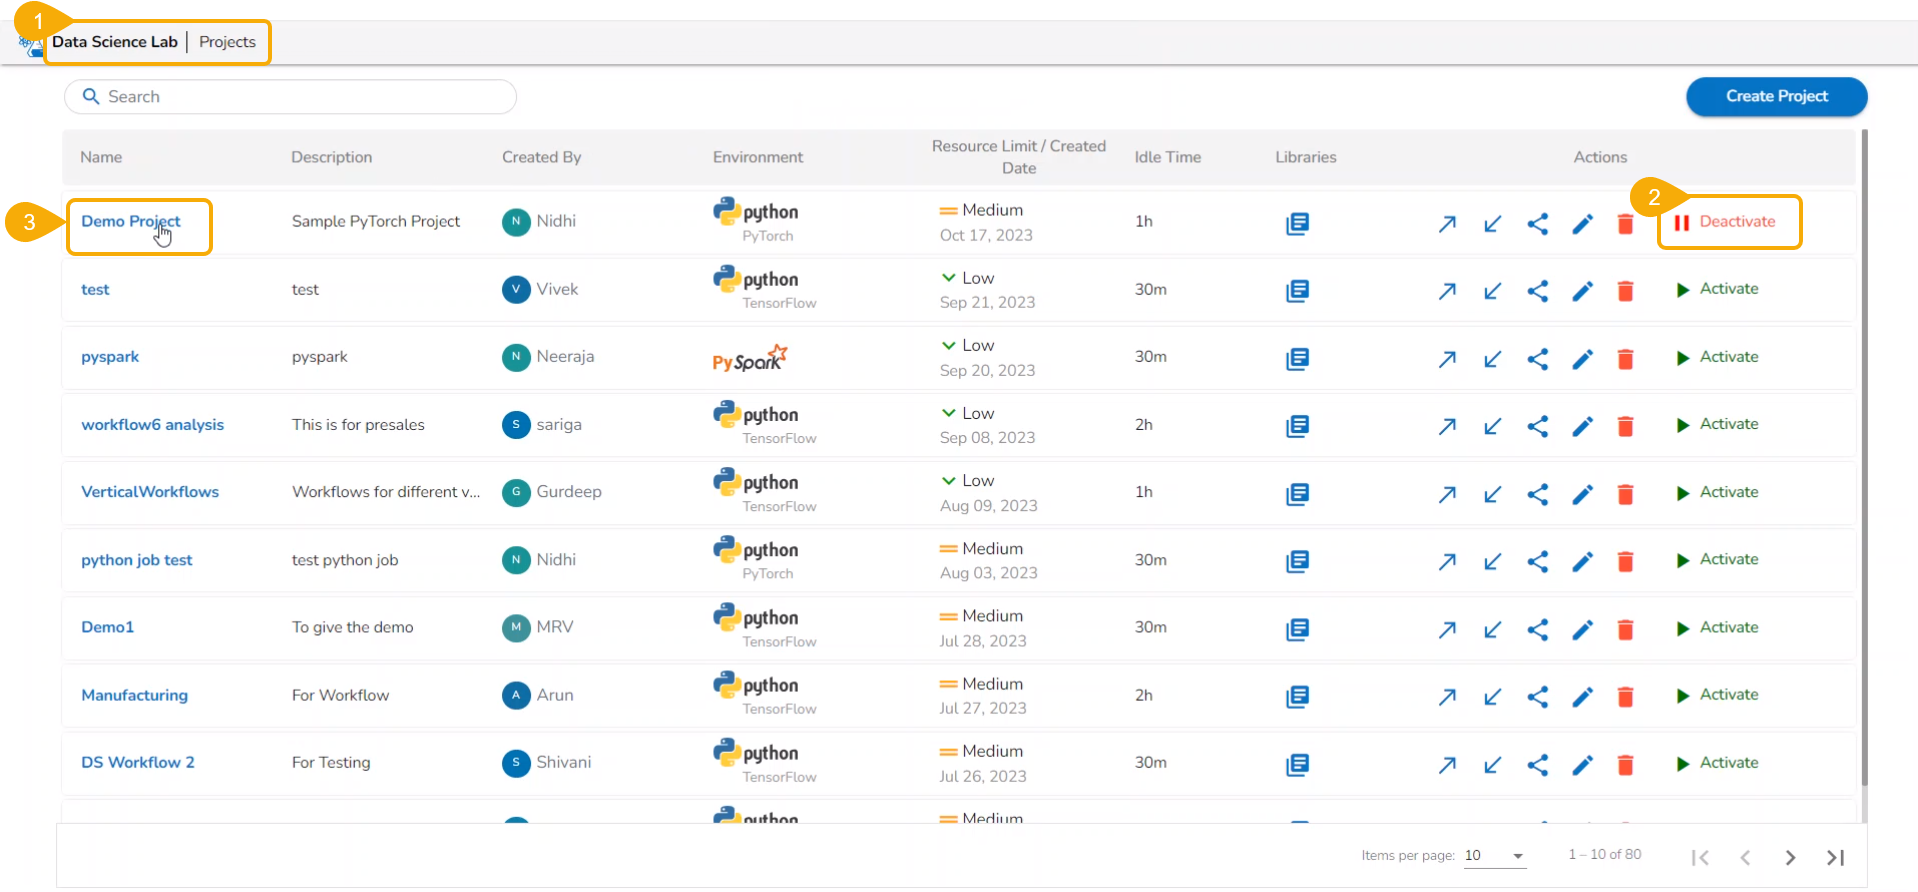Click the Create Project button
Viewport: 1918px width, 892px height.
(x=1776, y=96)
